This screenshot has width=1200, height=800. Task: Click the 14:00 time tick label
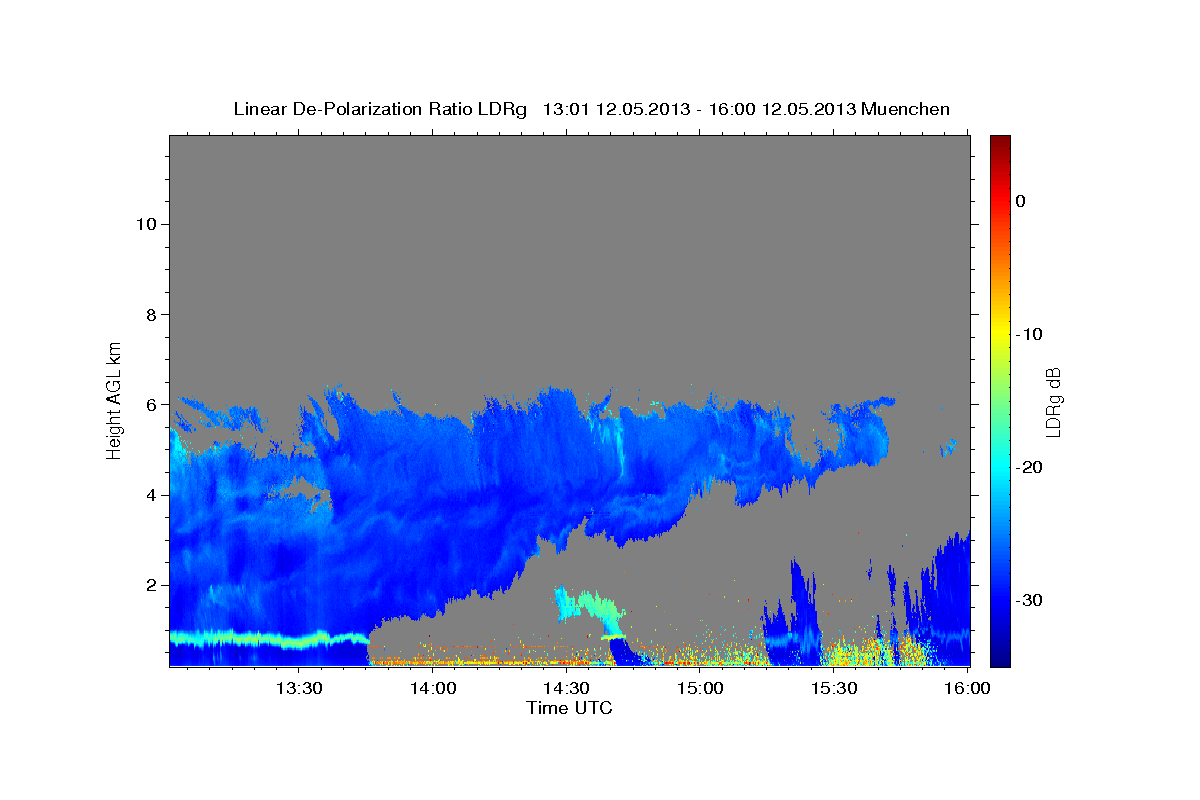click(434, 688)
